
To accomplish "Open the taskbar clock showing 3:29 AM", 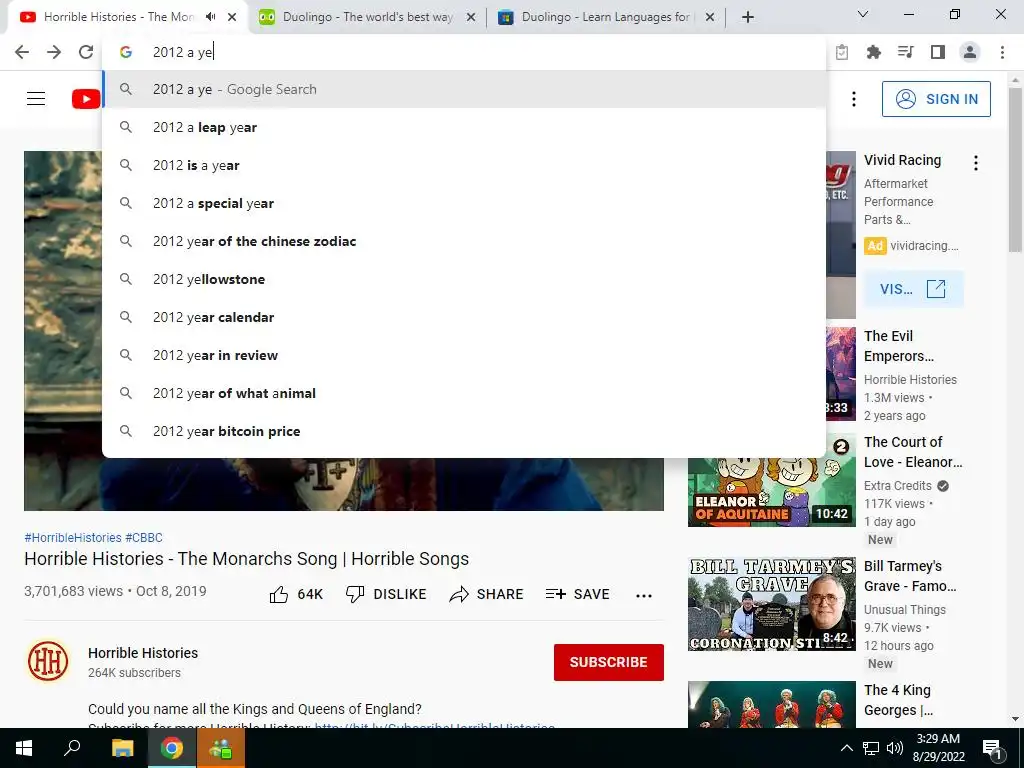I will 938,748.
